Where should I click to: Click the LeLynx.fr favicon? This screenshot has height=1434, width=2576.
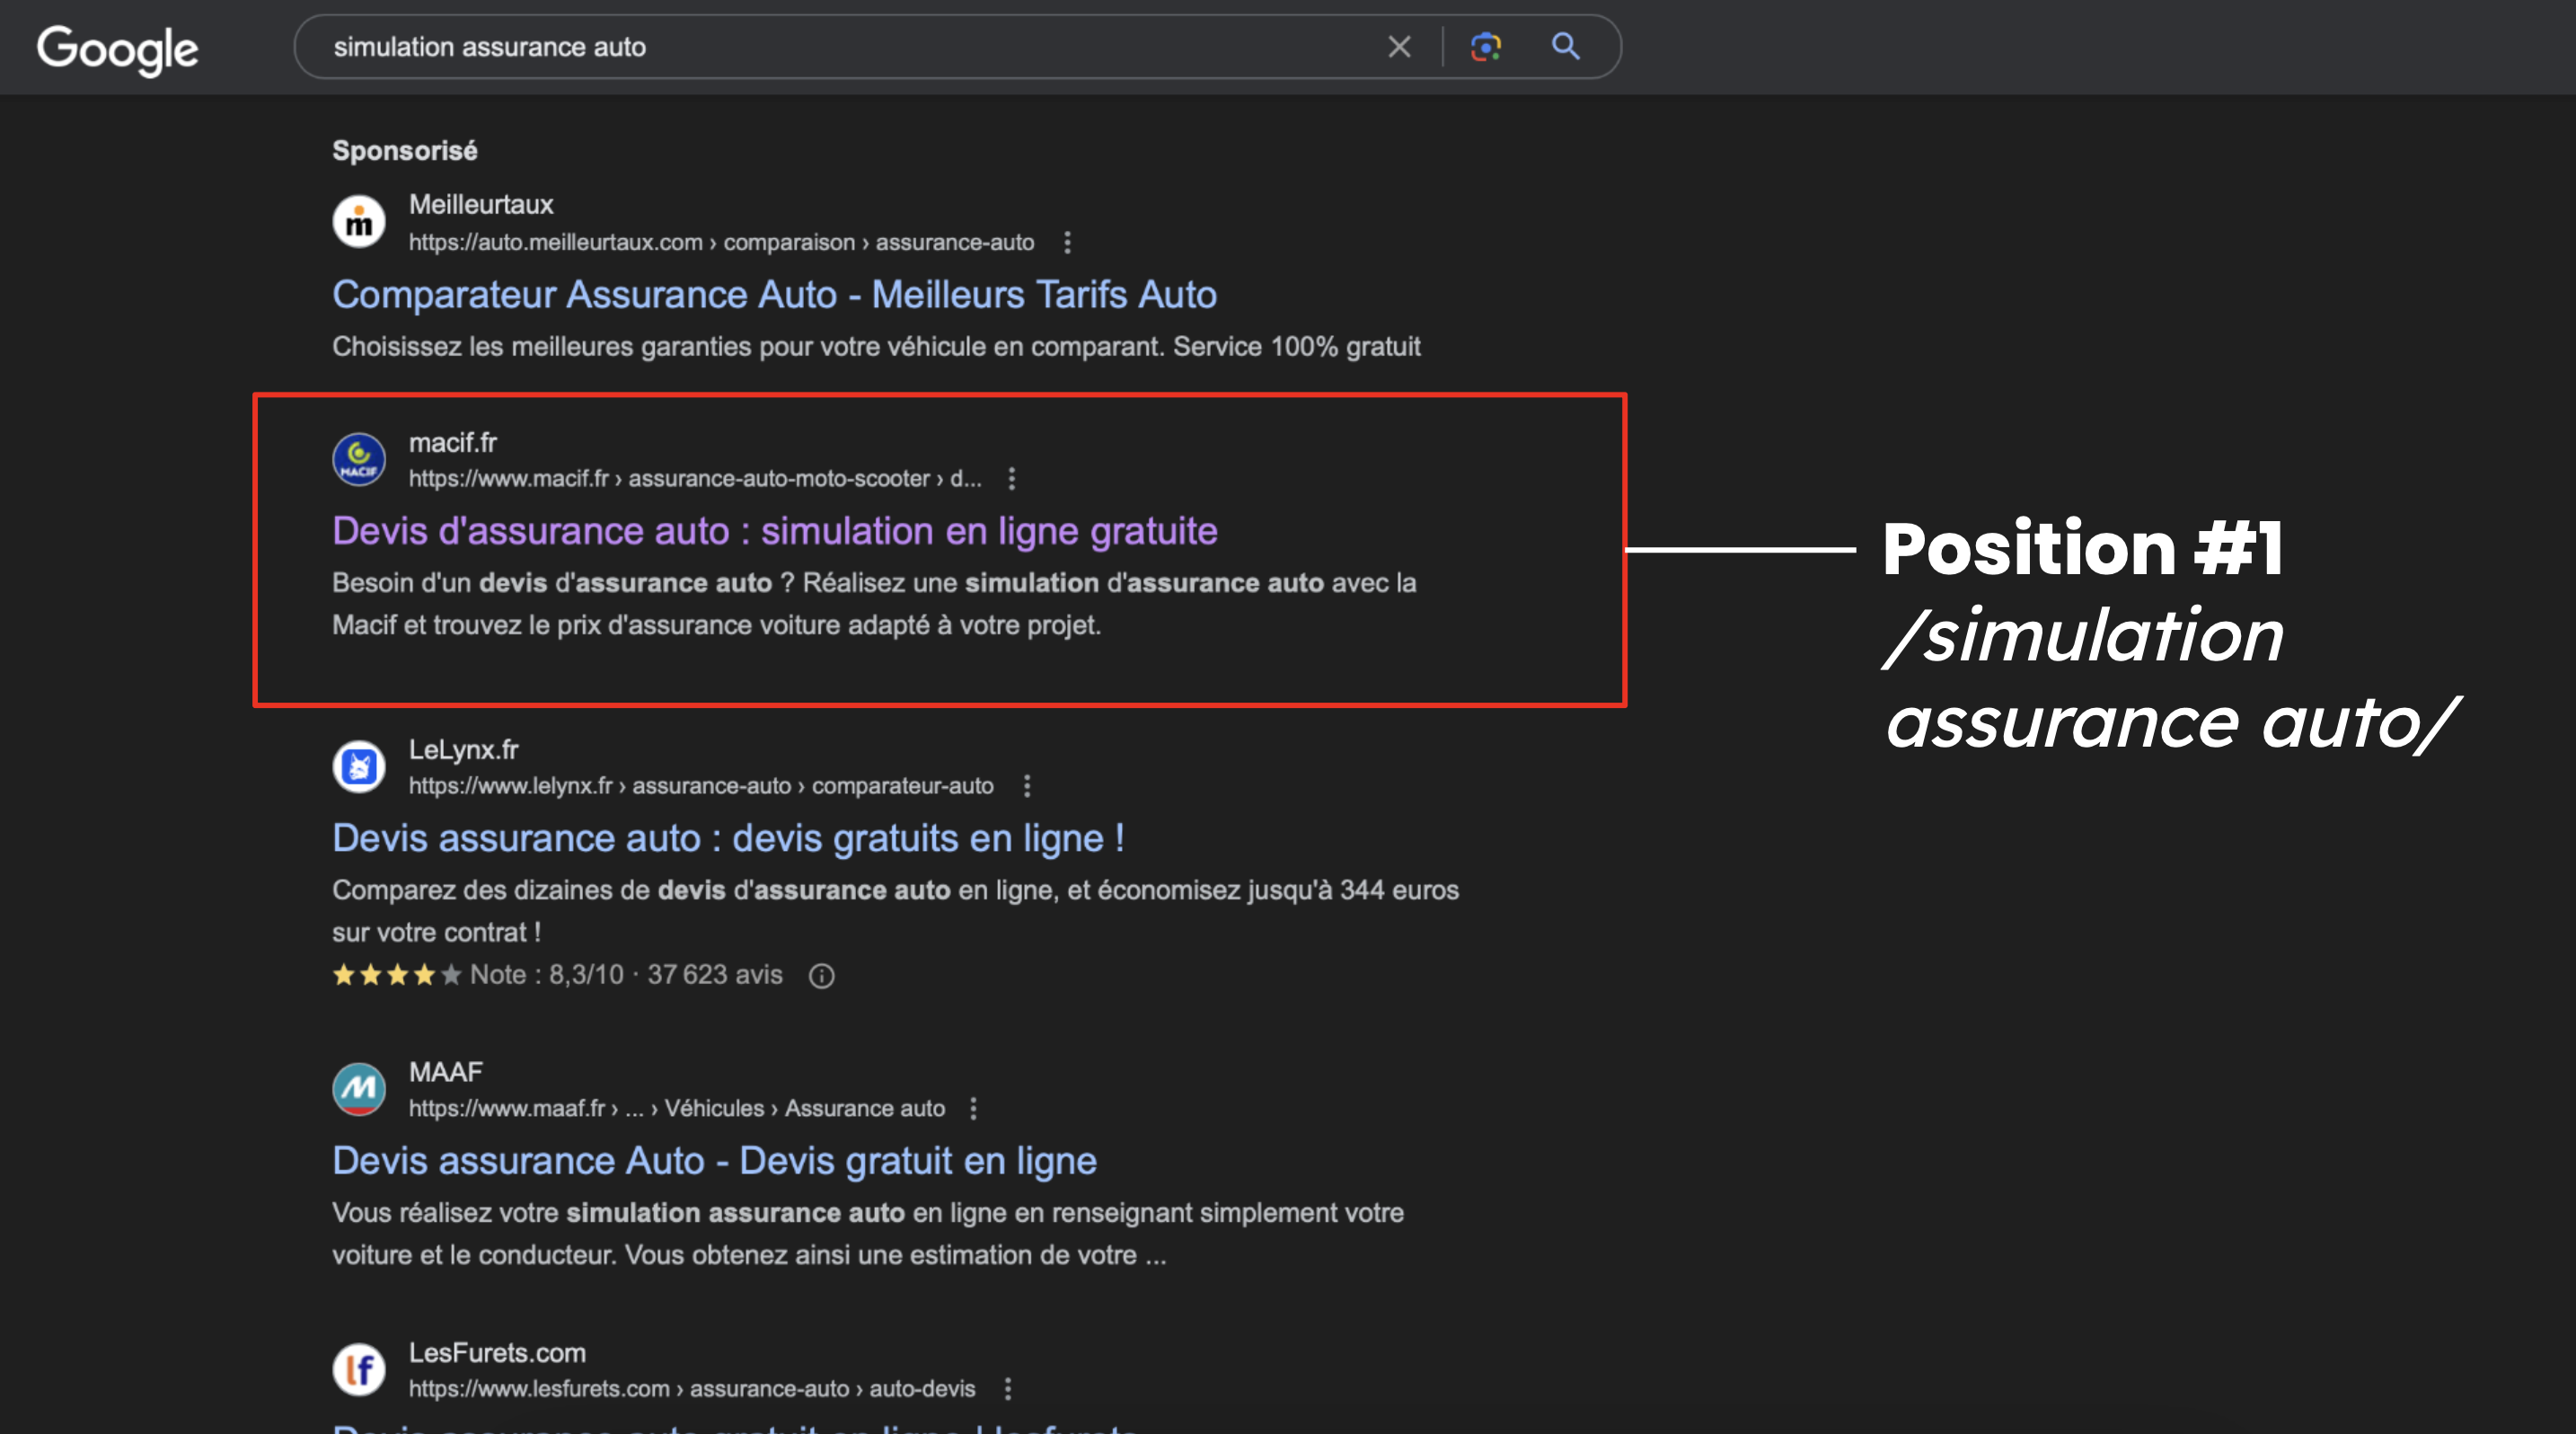tap(359, 766)
